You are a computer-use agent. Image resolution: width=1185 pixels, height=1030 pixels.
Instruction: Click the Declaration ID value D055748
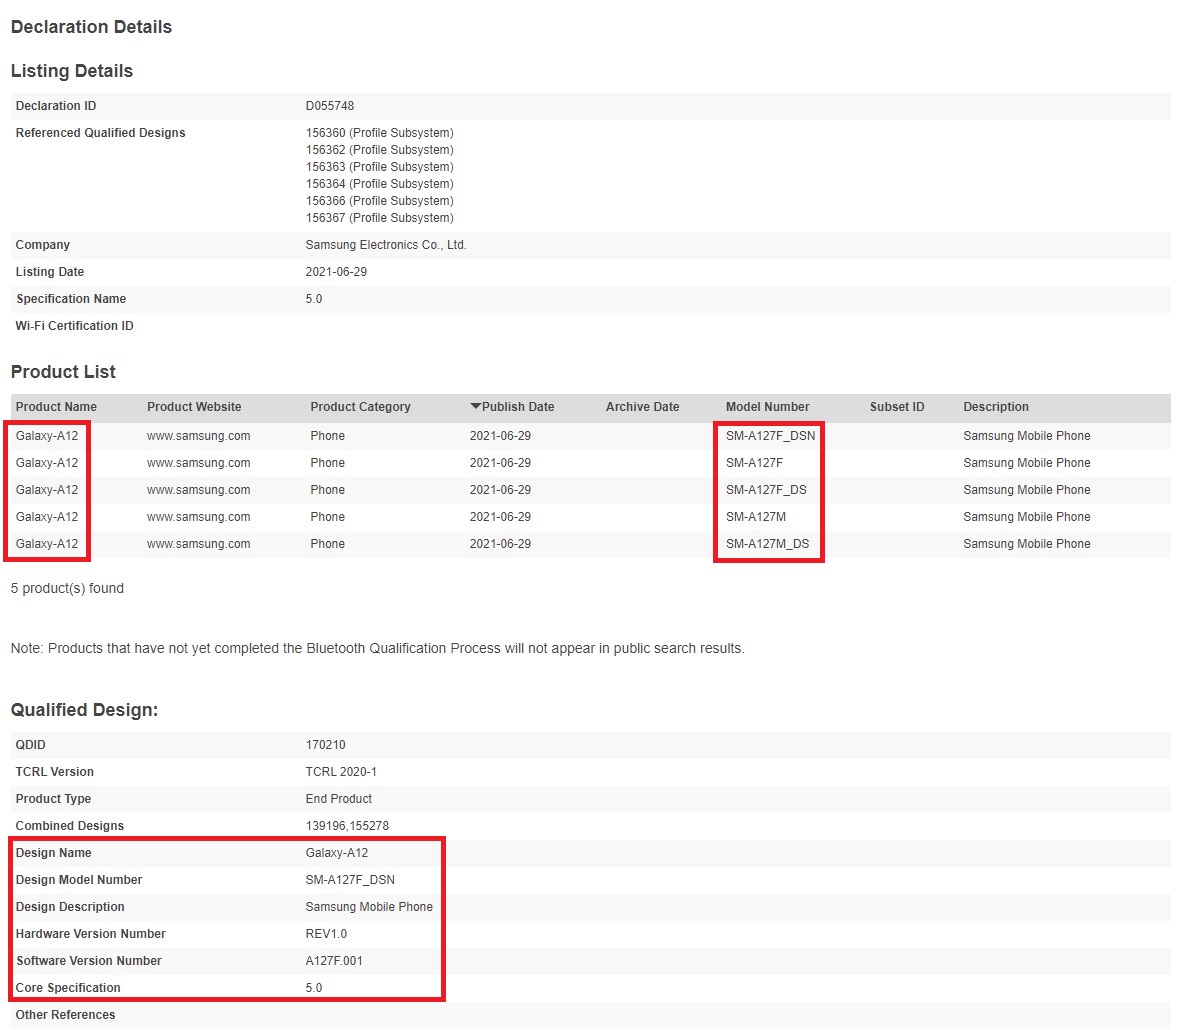pyautogui.click(x=330, y=106)
